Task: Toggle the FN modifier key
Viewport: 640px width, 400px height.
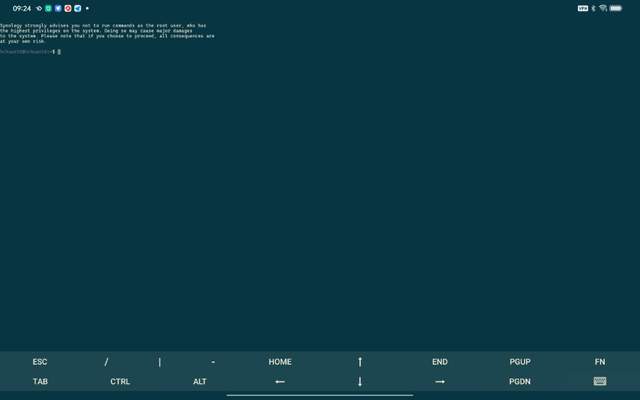Action: coord(600,362)
